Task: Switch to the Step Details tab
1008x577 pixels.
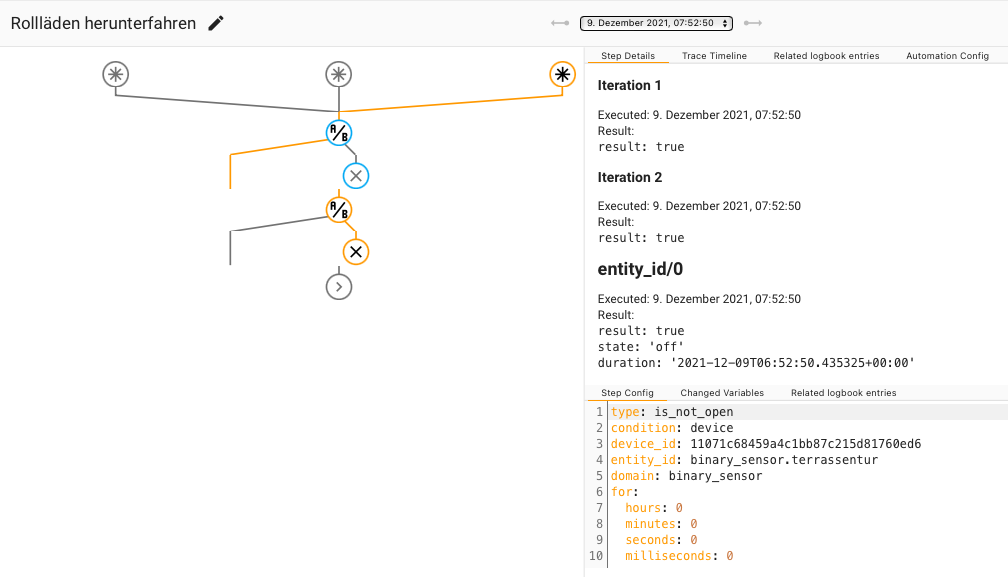Action: pos(628,56)
